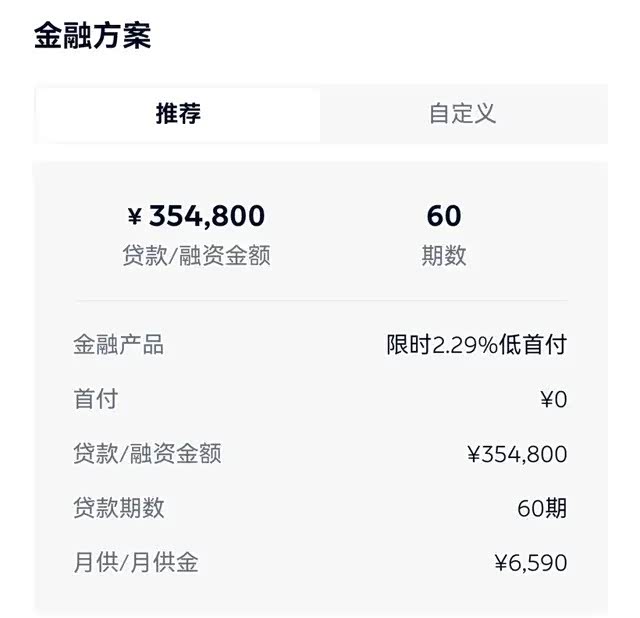The height and width of the screenshot is (618, 640).
Task: Click the 贷款/融资金额 label in the details list
Action: click(147, 454)
